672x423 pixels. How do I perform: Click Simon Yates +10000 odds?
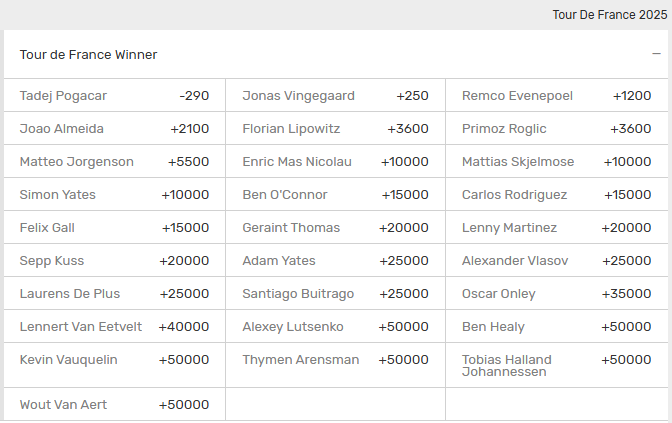114,195
